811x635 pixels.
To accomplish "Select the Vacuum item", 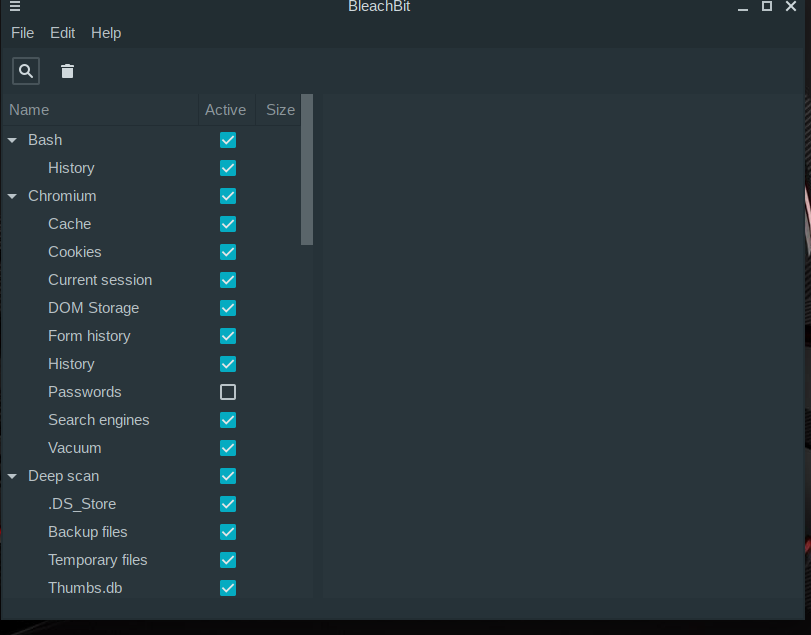I will tap(74, 448).
